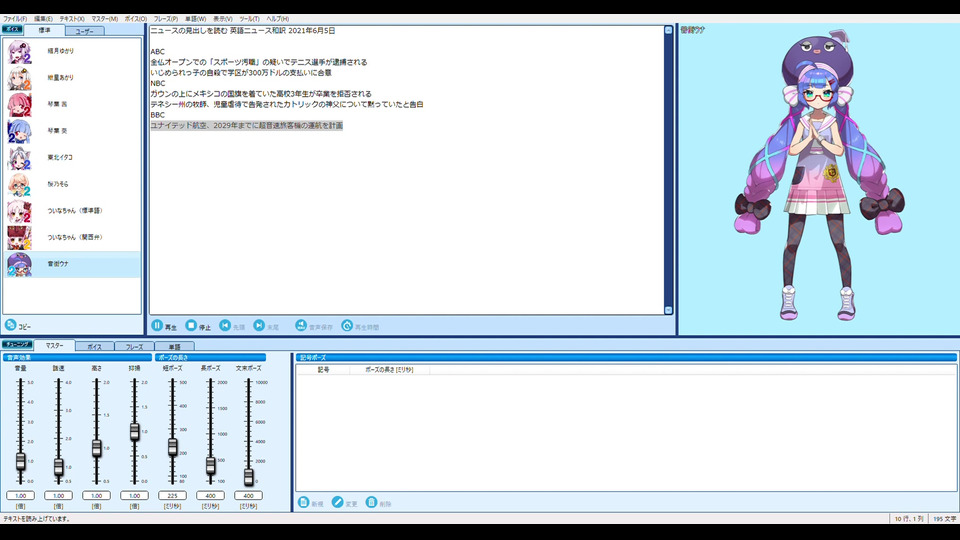Click the text editor scrollbar up arrow
The width and height of the screenshot is (960, 540).
[668, 30]
